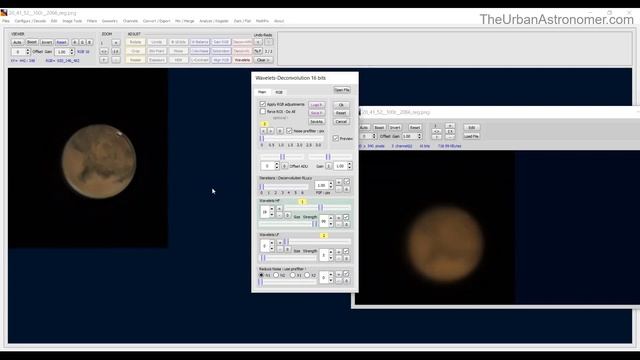The width and height of the screenshot is (640, 360).
Task: Click the PSF value spinner in Deconvolution
Action: pyautogui.click(x=324, y=185)
